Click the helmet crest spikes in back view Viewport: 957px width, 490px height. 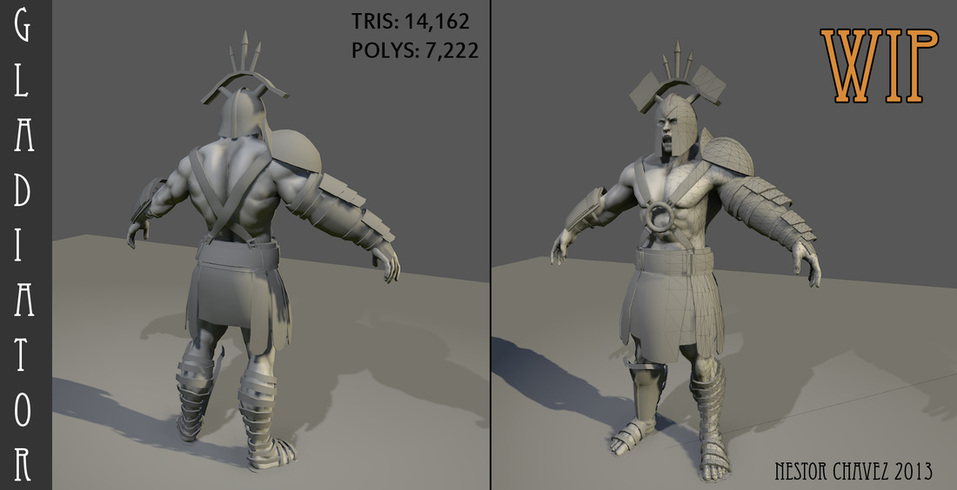pyautogui.click(x=243, y=55)
